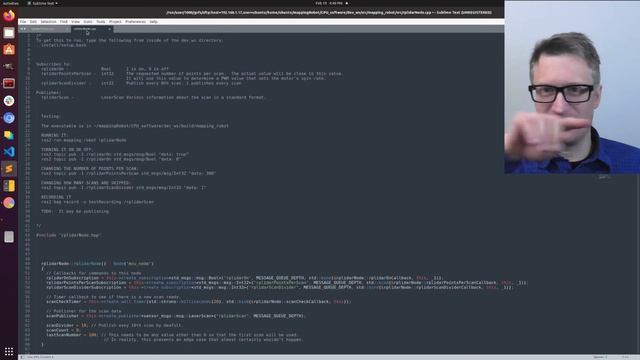Open the yellow and blue stacked-squares dock app
The height and width of the screenshot is (360, 640).
click(9, 135)
